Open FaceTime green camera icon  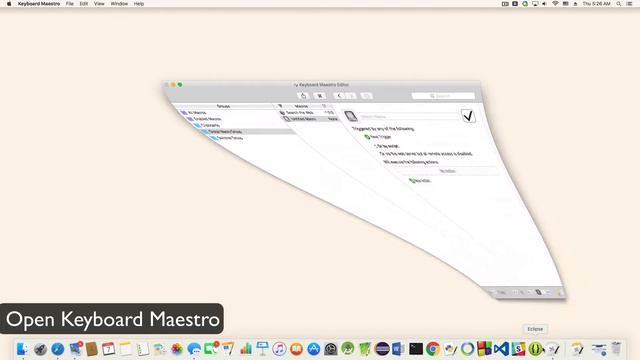(211, 349)
